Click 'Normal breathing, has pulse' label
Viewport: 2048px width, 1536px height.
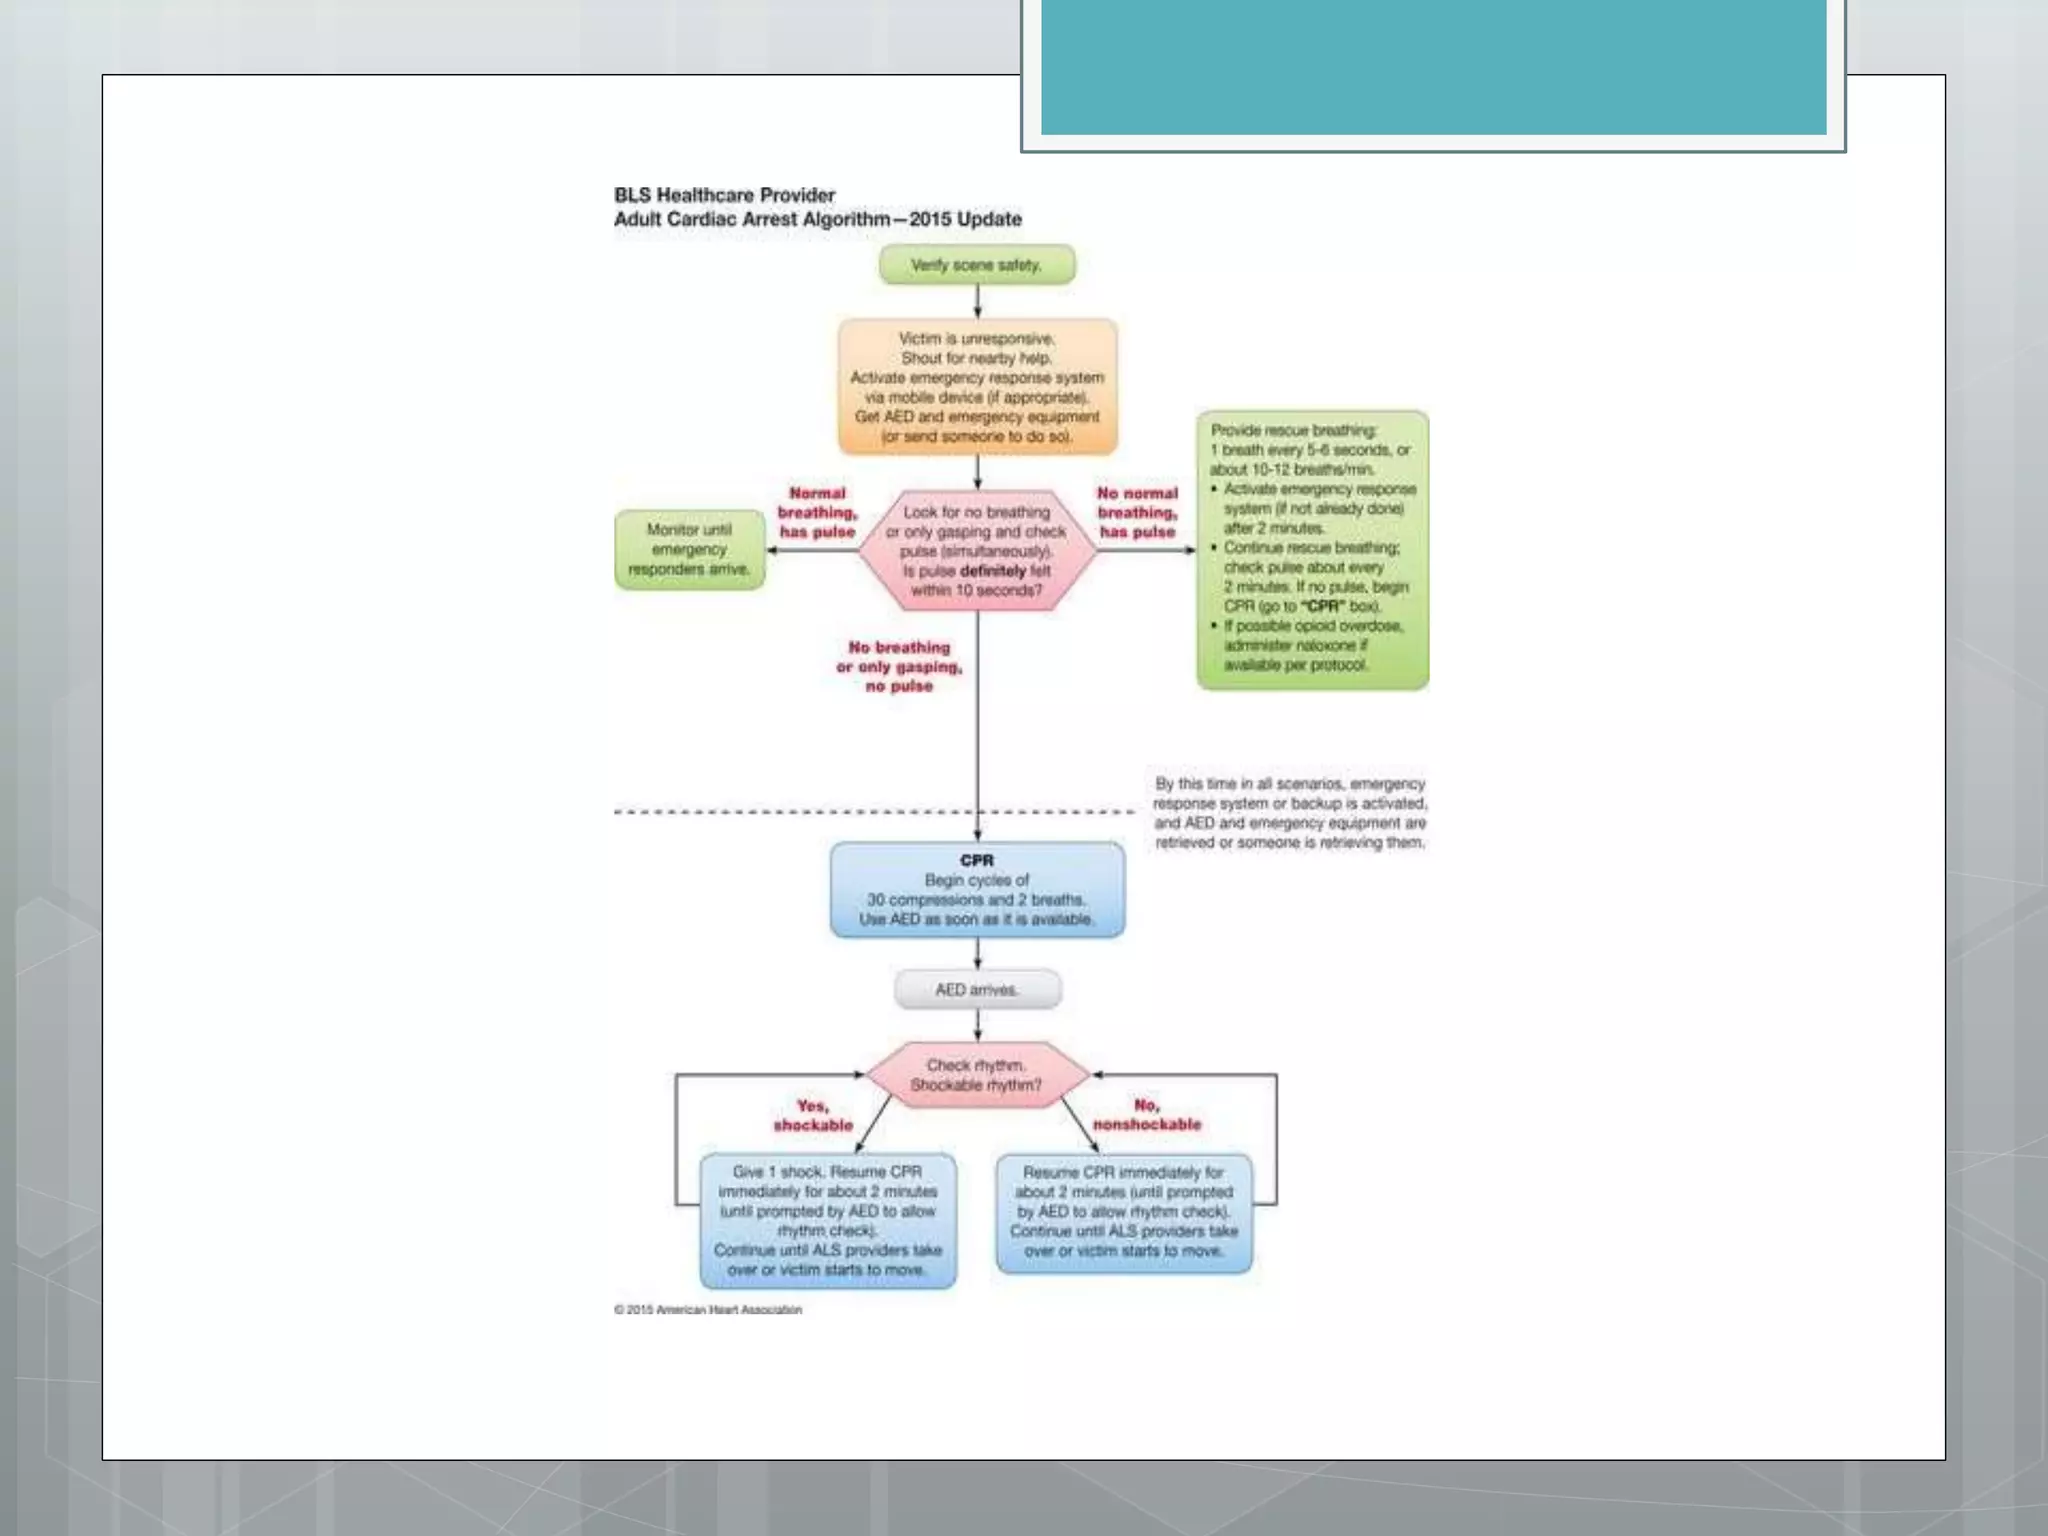817,512
